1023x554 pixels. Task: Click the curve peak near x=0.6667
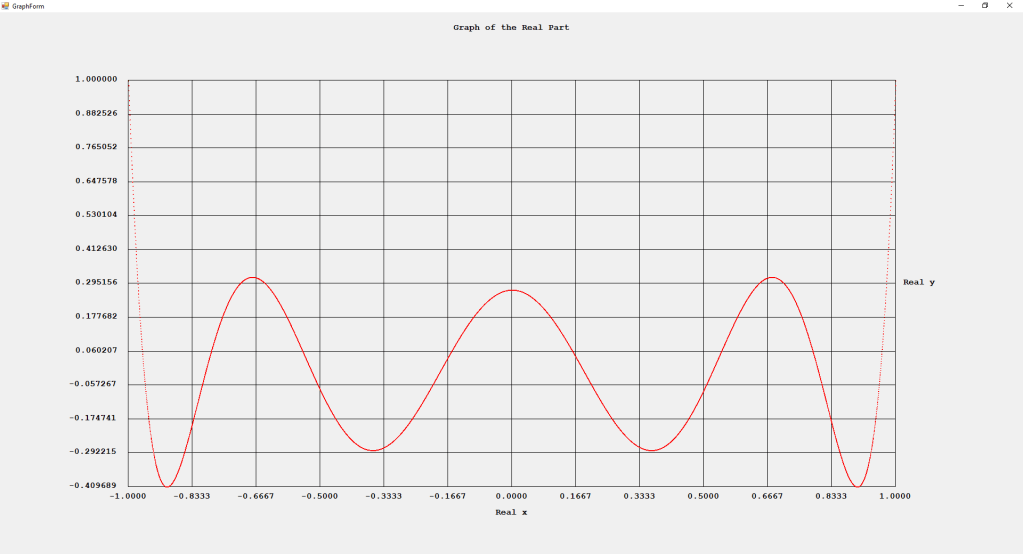pos(770,278)
